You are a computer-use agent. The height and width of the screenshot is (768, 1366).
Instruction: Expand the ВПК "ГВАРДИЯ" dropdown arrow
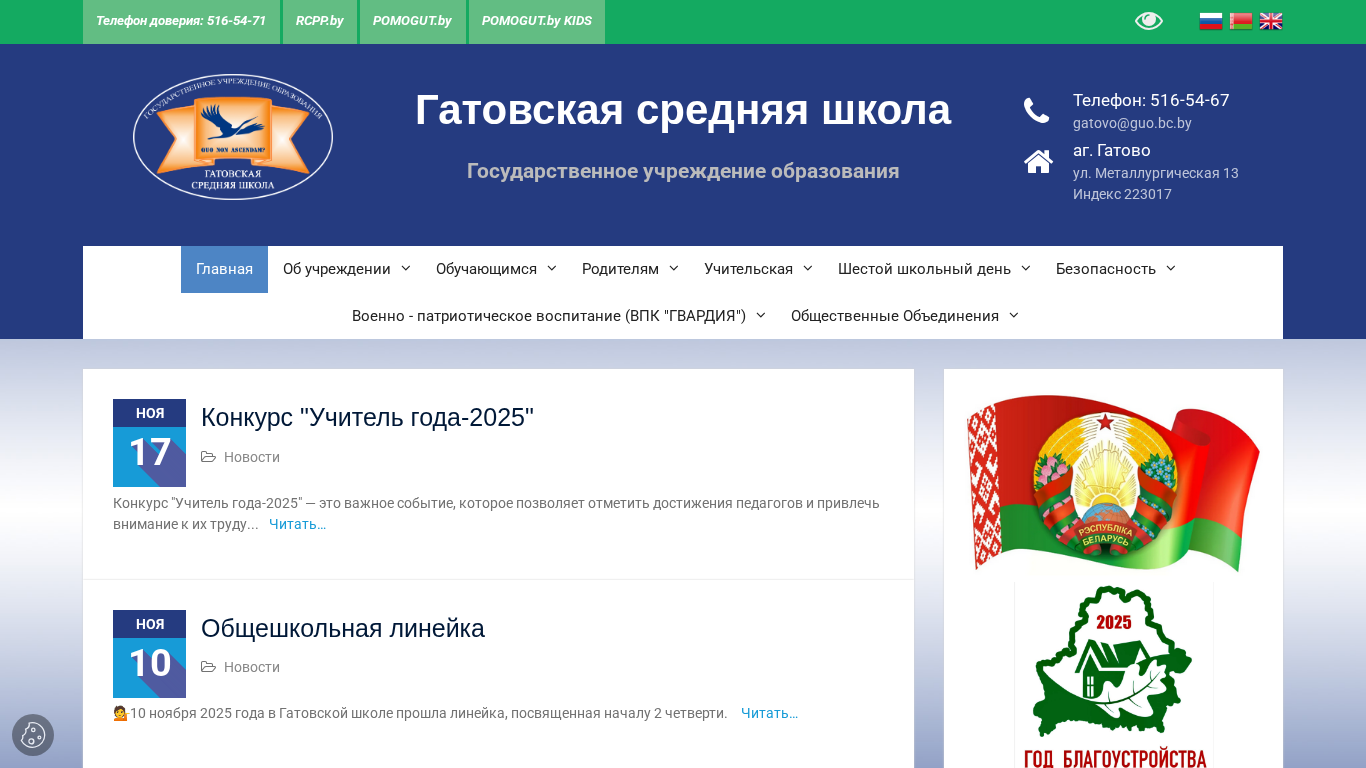[761, 315]
